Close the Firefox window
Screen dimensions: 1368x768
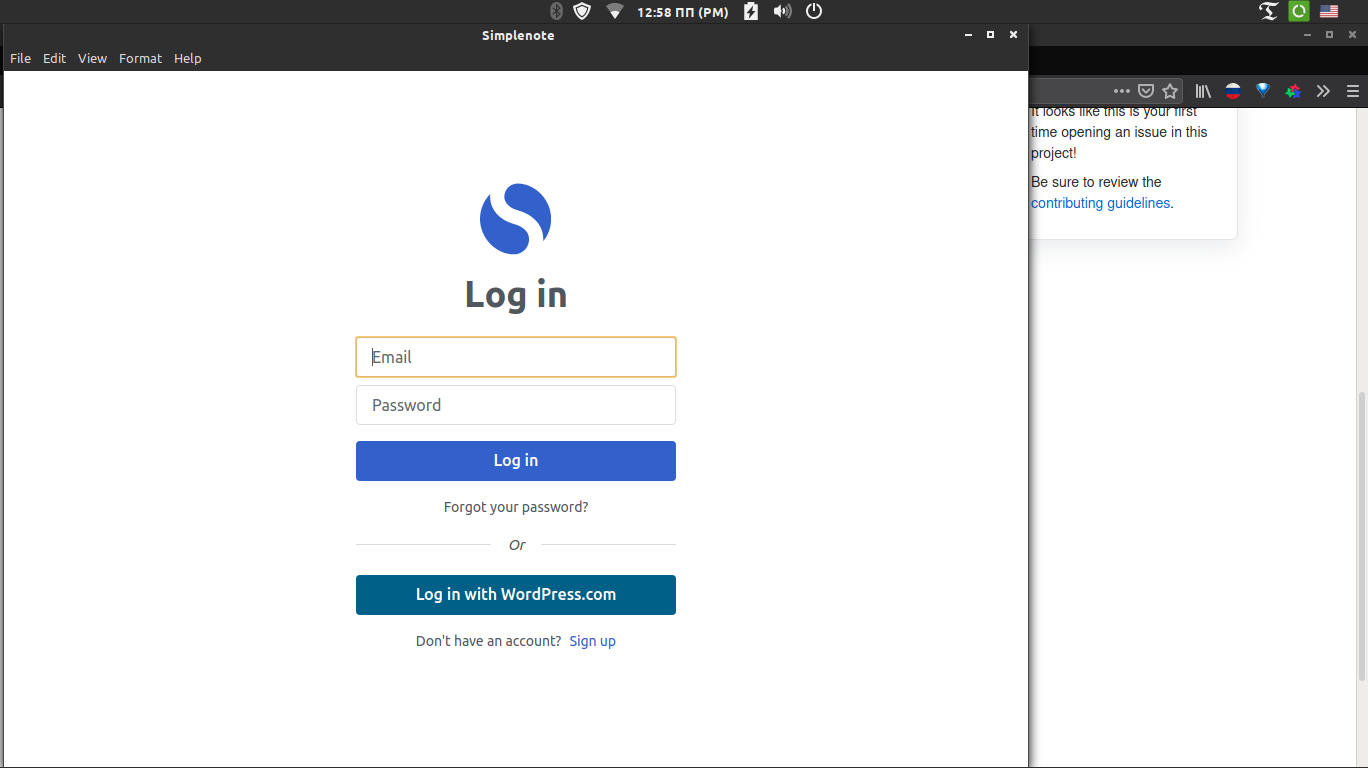[1352, 35]
